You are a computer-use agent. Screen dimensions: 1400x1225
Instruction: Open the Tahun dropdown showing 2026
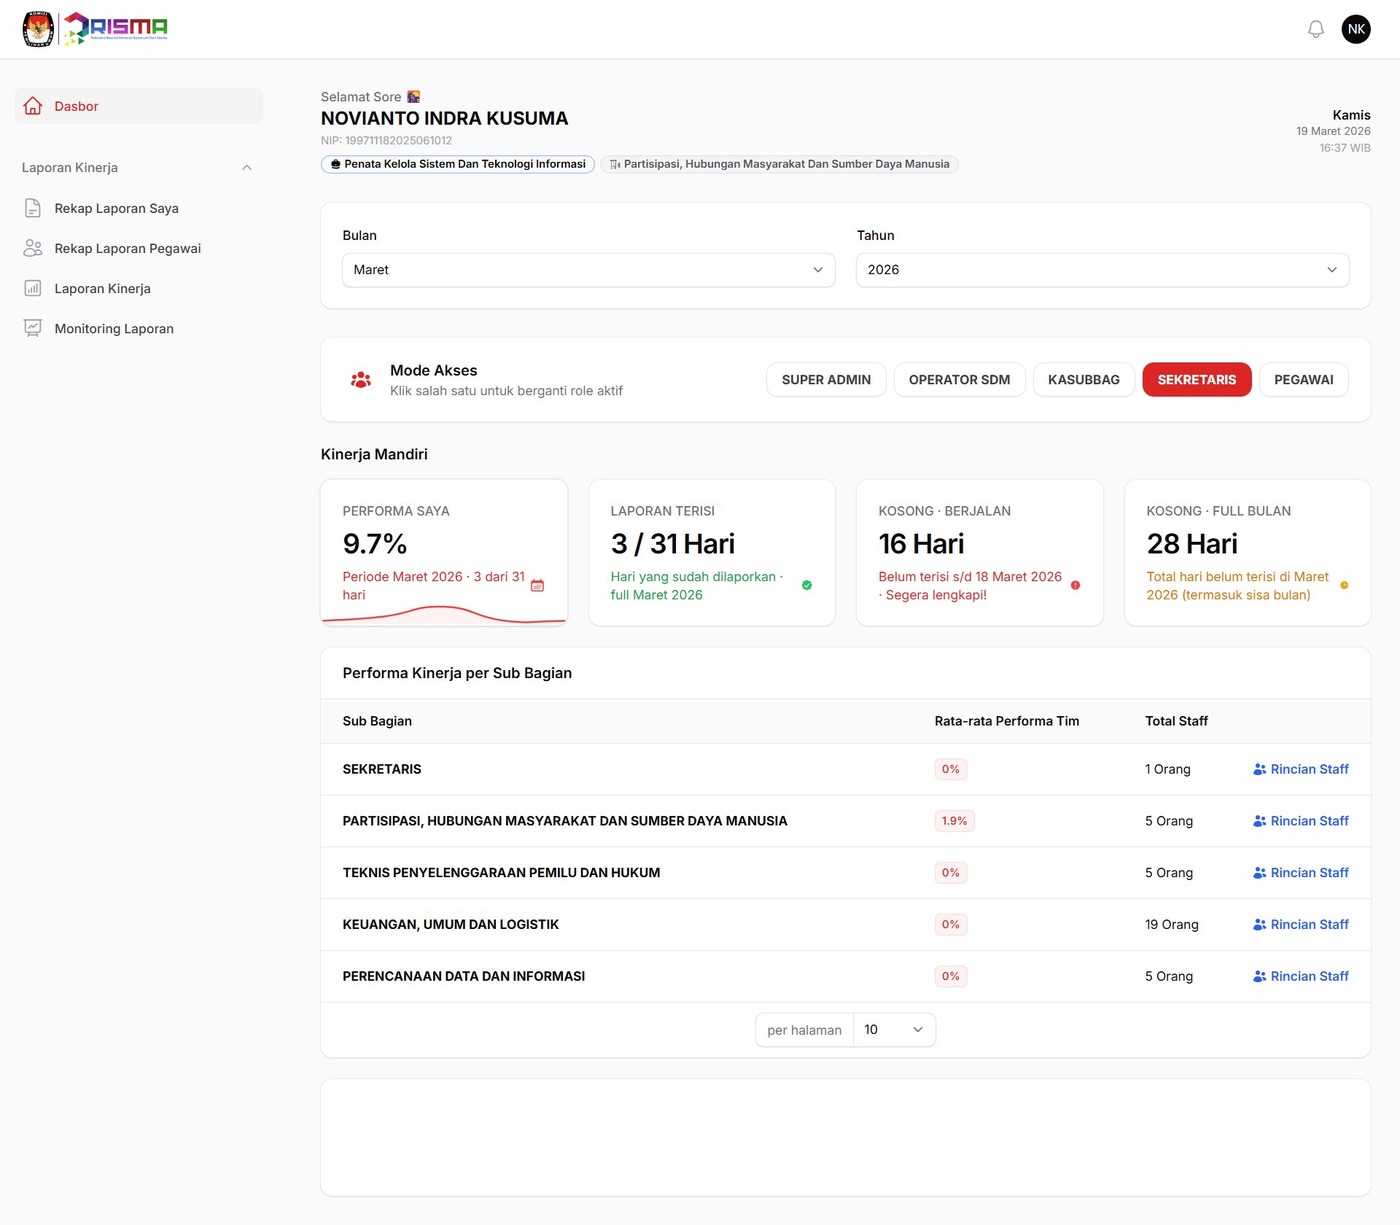click(x=1102, y=270)
